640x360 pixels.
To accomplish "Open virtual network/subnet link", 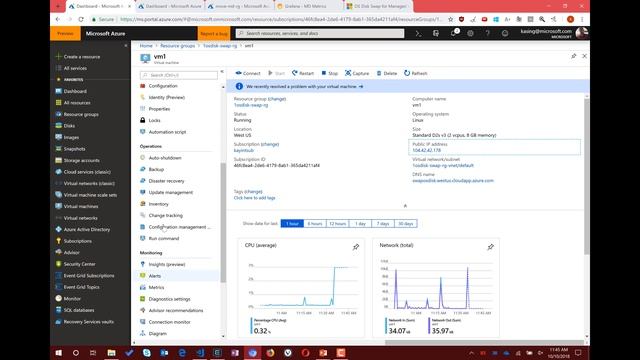I will coord(443,165).
